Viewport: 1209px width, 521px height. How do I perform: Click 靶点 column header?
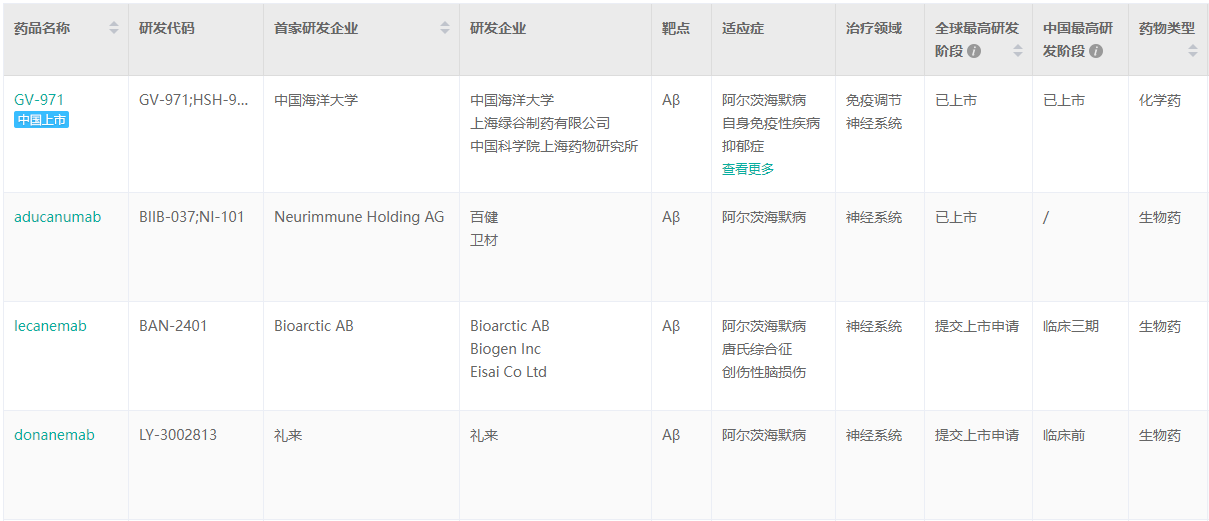pos(676,28)
